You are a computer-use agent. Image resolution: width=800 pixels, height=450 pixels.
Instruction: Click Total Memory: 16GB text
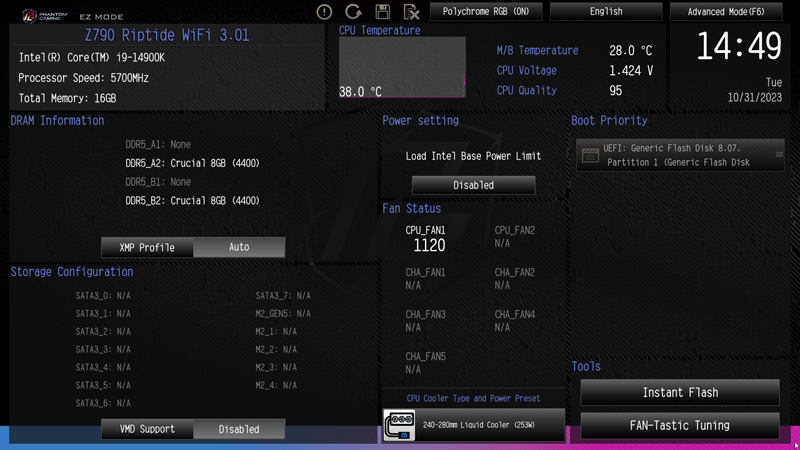tap(67, 98)
